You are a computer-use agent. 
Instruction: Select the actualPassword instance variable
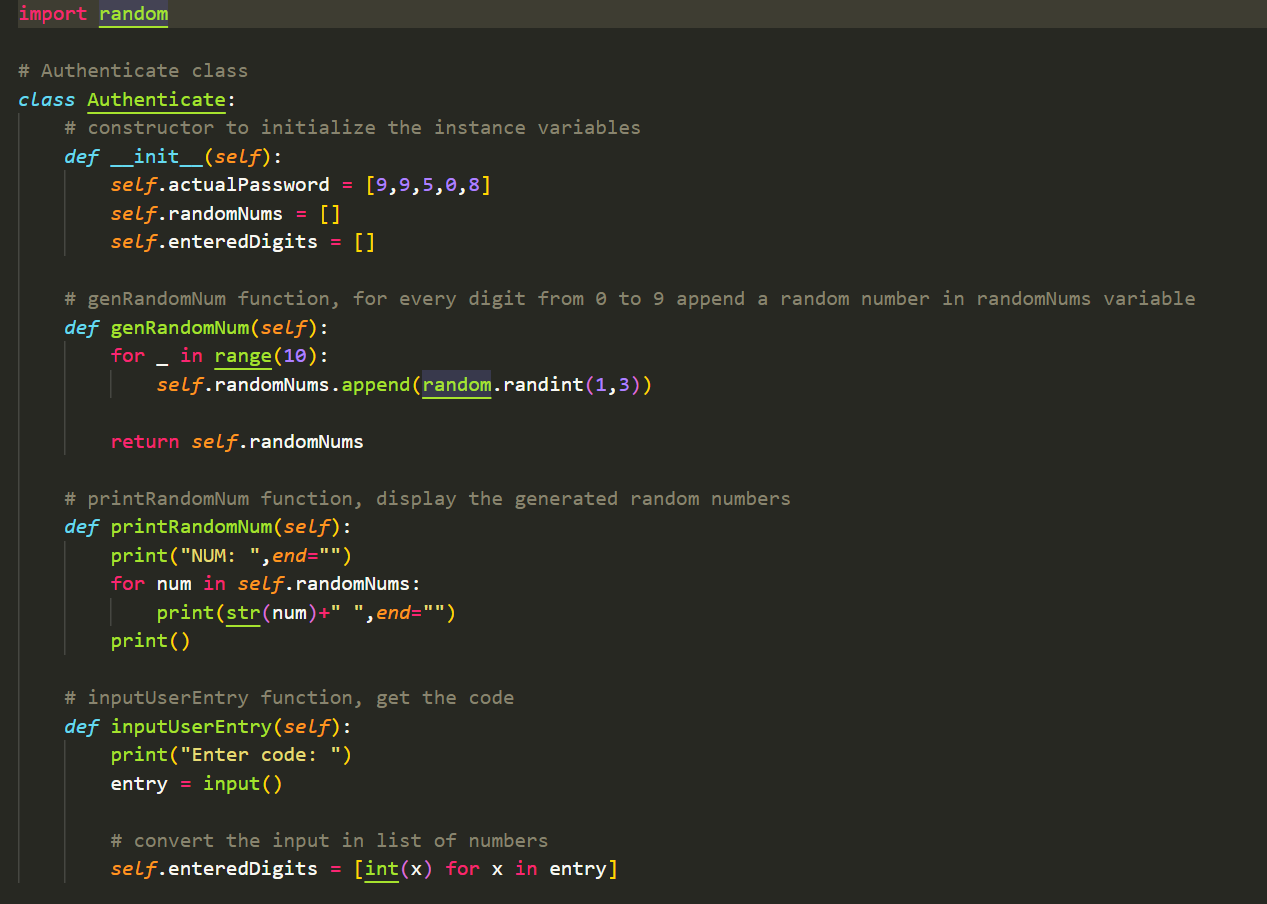point(243,184)
